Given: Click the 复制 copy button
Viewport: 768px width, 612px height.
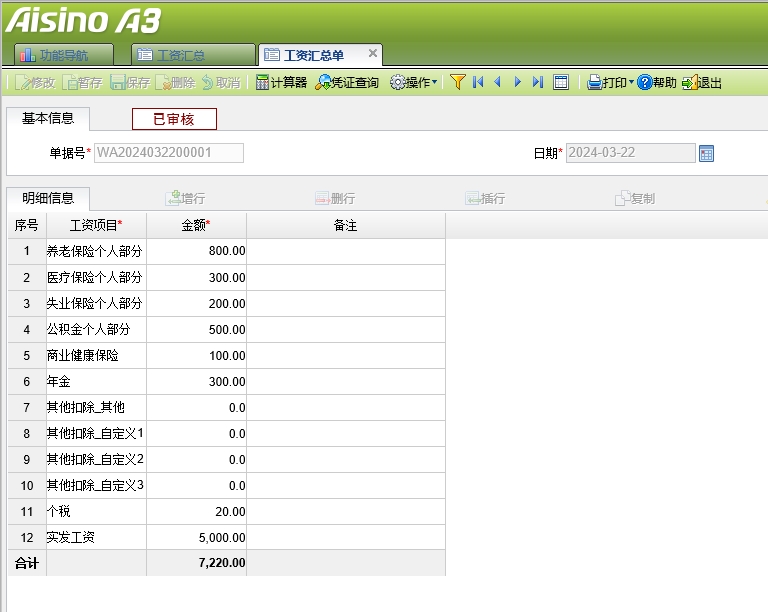Looking at the screenshot, I should click(635, 198).
